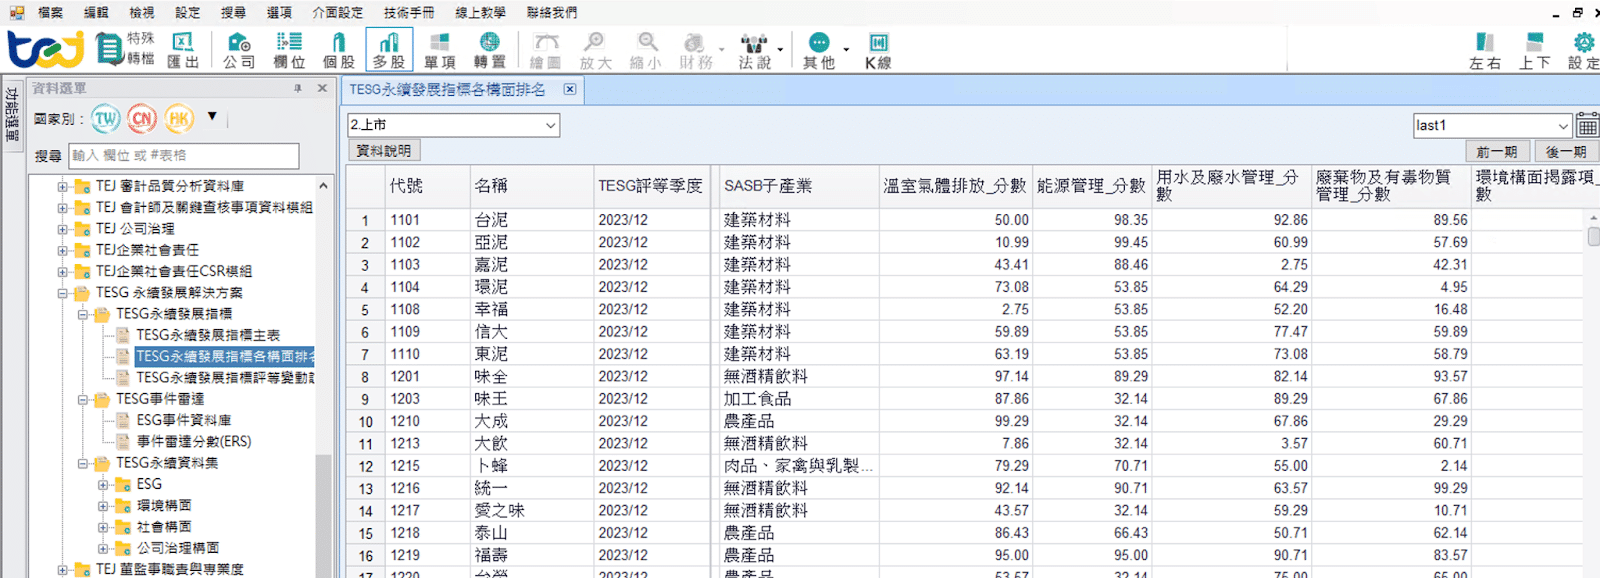Viewport: 1600px width, 578px height.
Task: Click the search field in 資料選單 panel
Action: 184,156
